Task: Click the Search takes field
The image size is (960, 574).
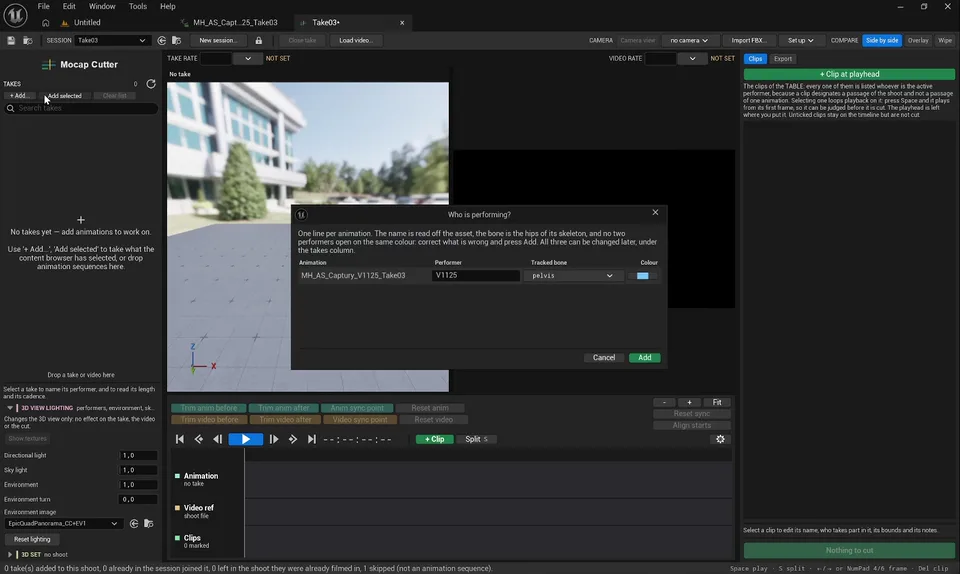Action: pos(81,108)
